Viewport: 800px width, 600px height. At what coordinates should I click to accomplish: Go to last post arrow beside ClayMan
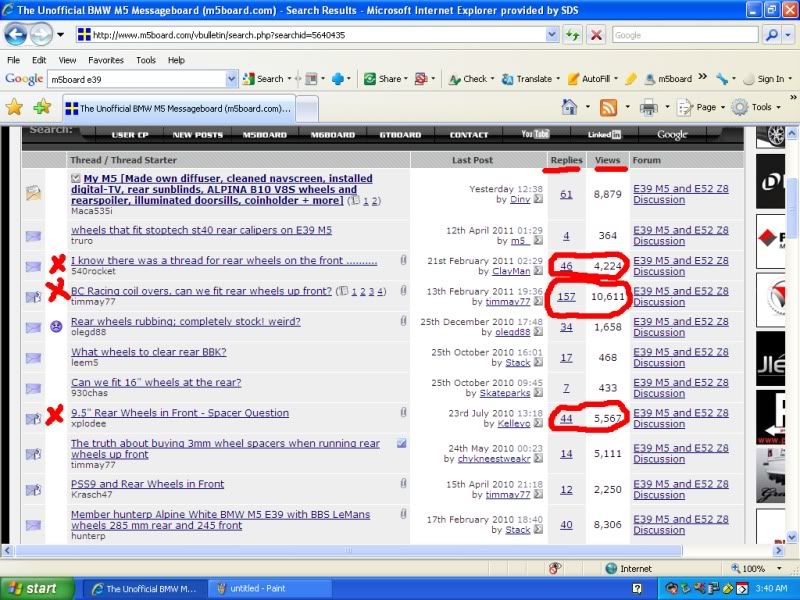(538, 271)
